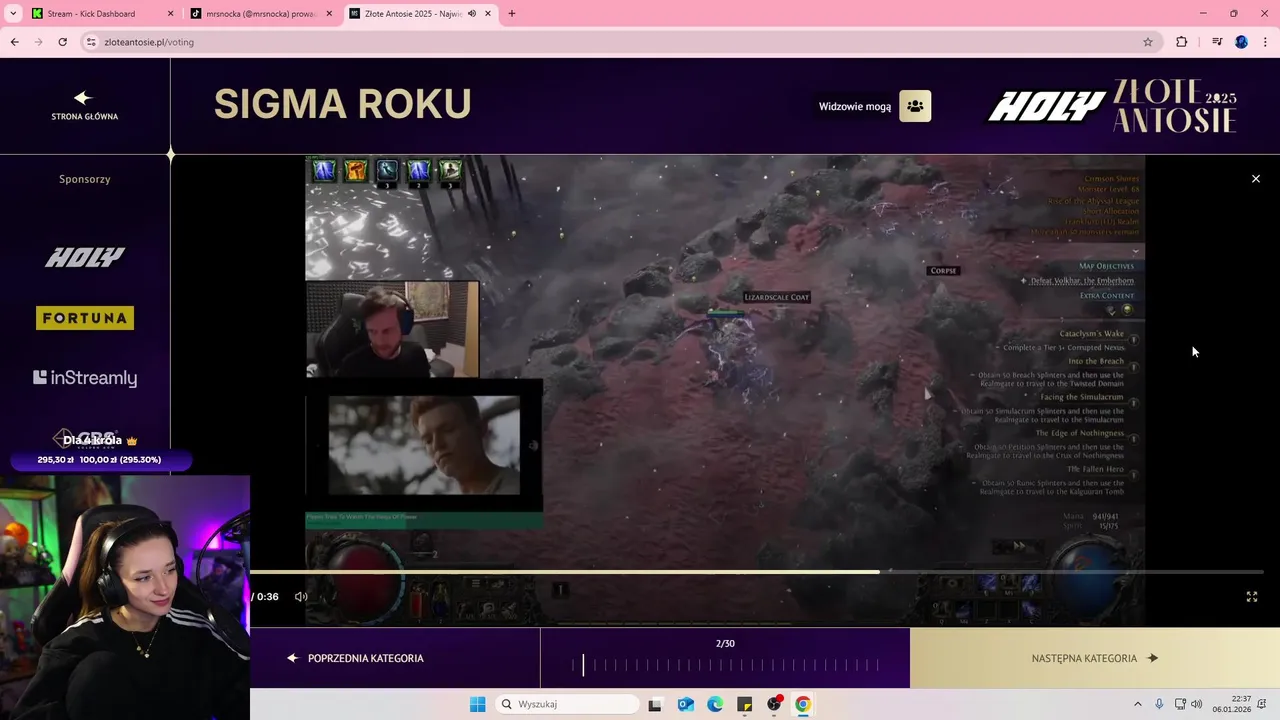Open a new browser tab
The width and height of the screenshot is (1280, 720).
(x=512, y=14)
